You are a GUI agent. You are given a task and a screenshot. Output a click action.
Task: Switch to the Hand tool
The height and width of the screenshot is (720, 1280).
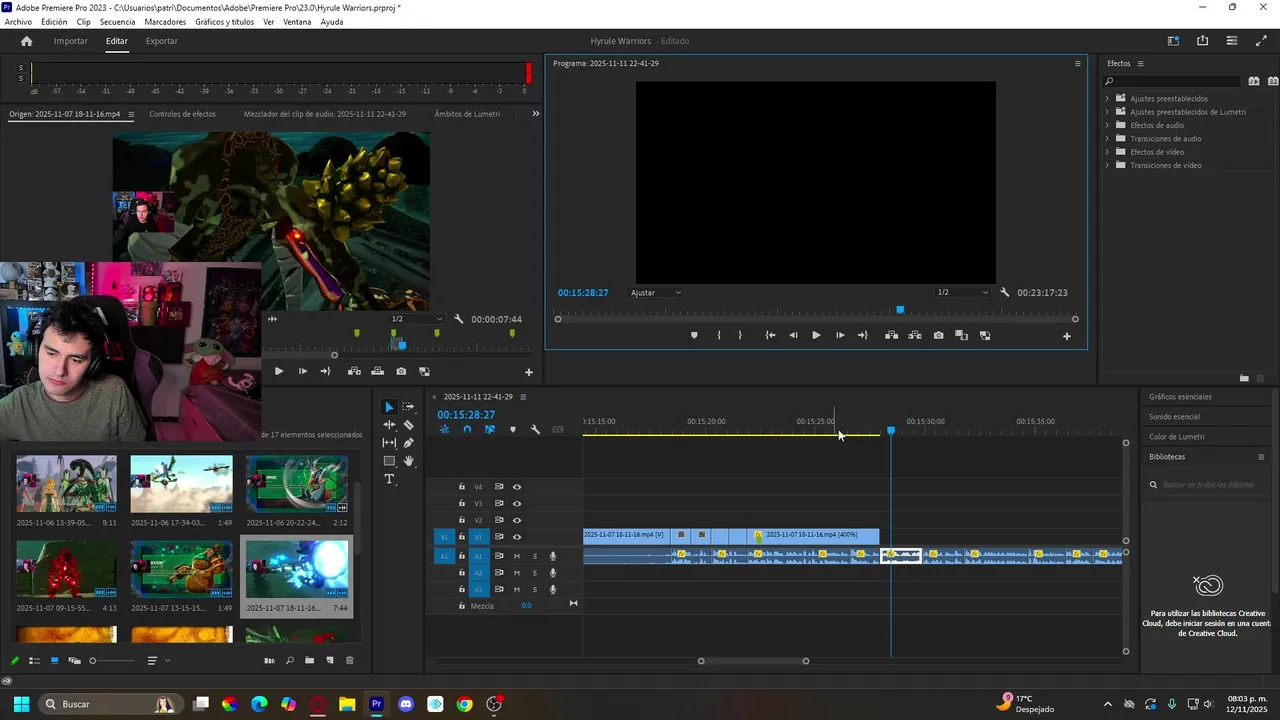pos(408,461)
